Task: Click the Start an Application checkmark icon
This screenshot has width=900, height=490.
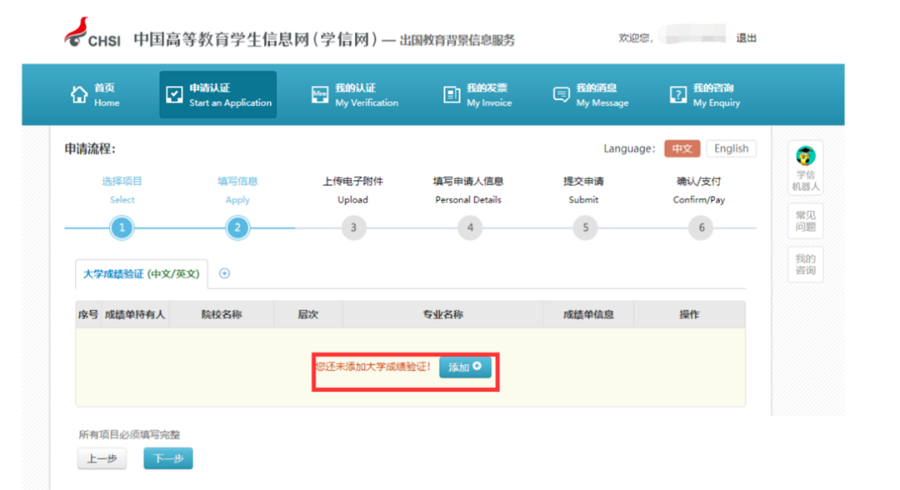Action: tap(174, 95)
